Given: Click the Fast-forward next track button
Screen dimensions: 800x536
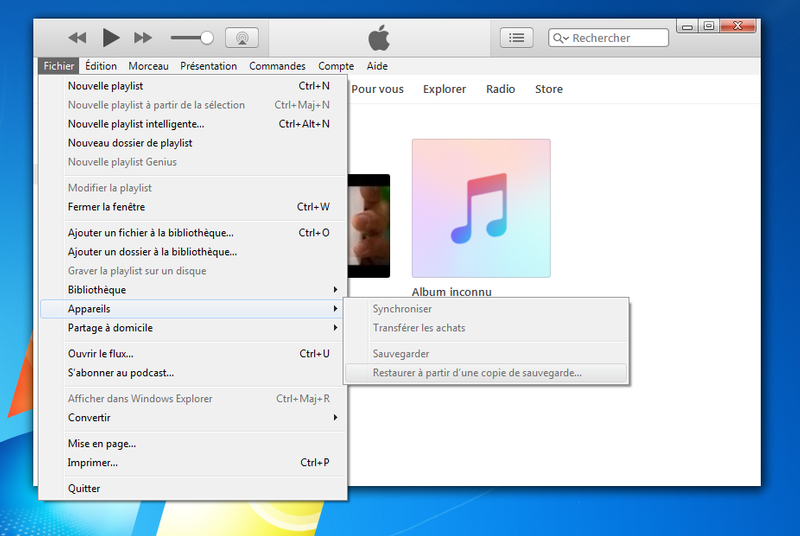Looking at the screenshot, I should pos(143,38).
